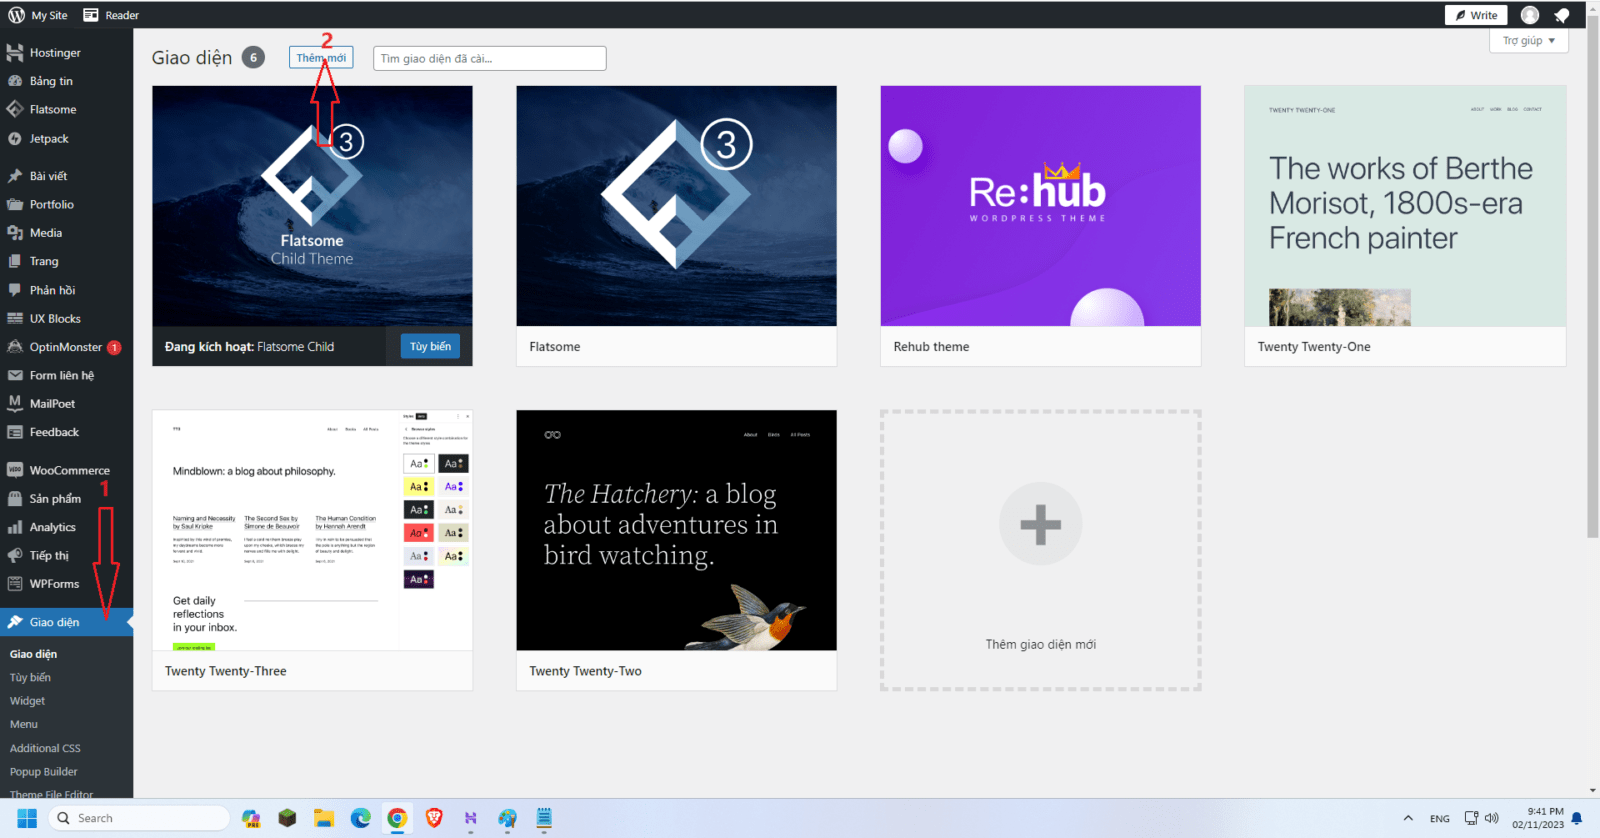1600x838 pixels.
Task: Click the Bảng tin dashboard icon
Action: pos(15,81)
